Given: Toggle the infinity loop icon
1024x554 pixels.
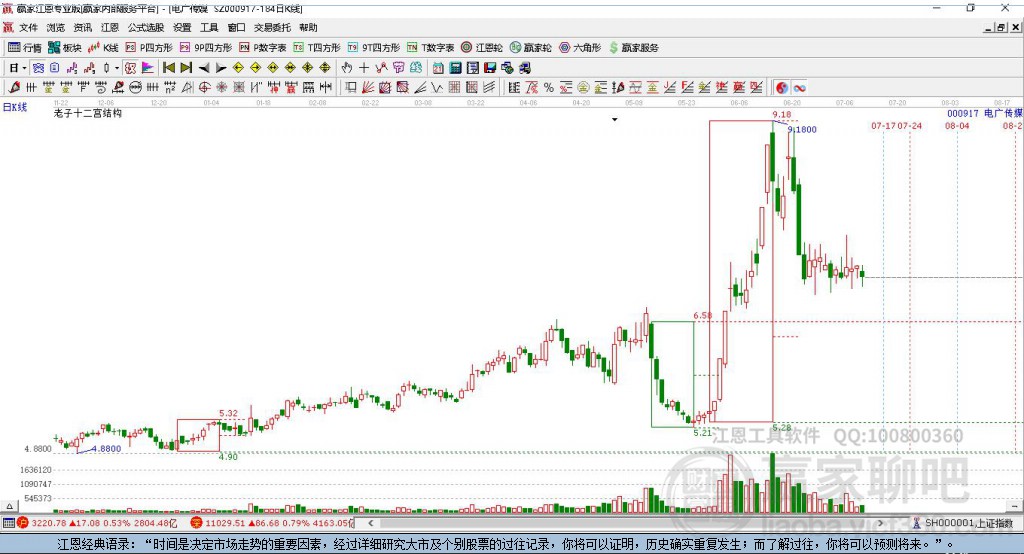Looking at the screenshot, I should [x=799, y=88].
